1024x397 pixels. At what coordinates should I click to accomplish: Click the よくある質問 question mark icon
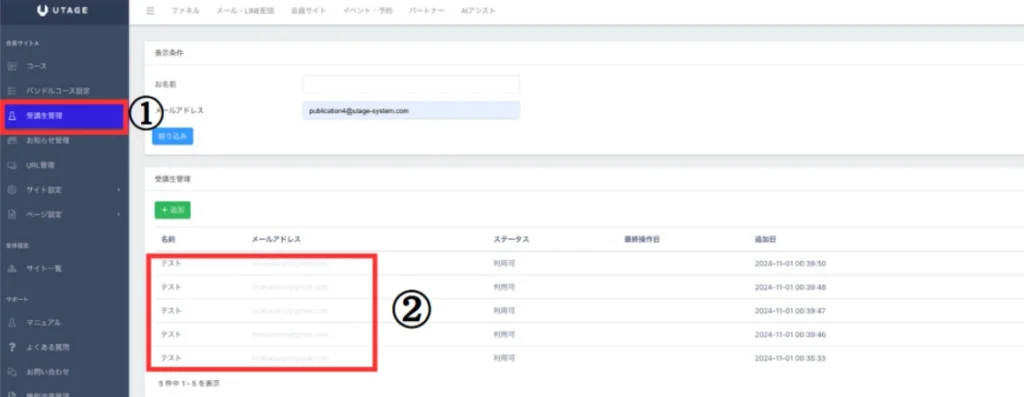point(12,347)
